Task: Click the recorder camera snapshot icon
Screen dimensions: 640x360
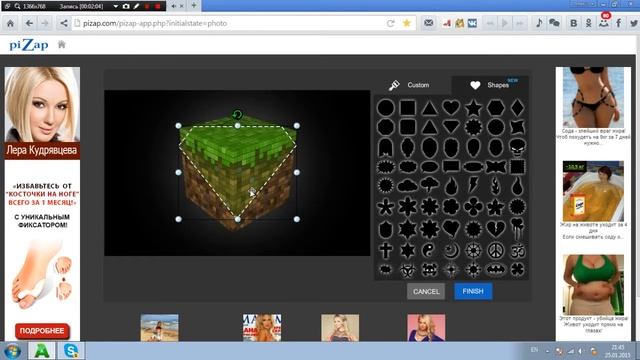Action: point(126,6)
